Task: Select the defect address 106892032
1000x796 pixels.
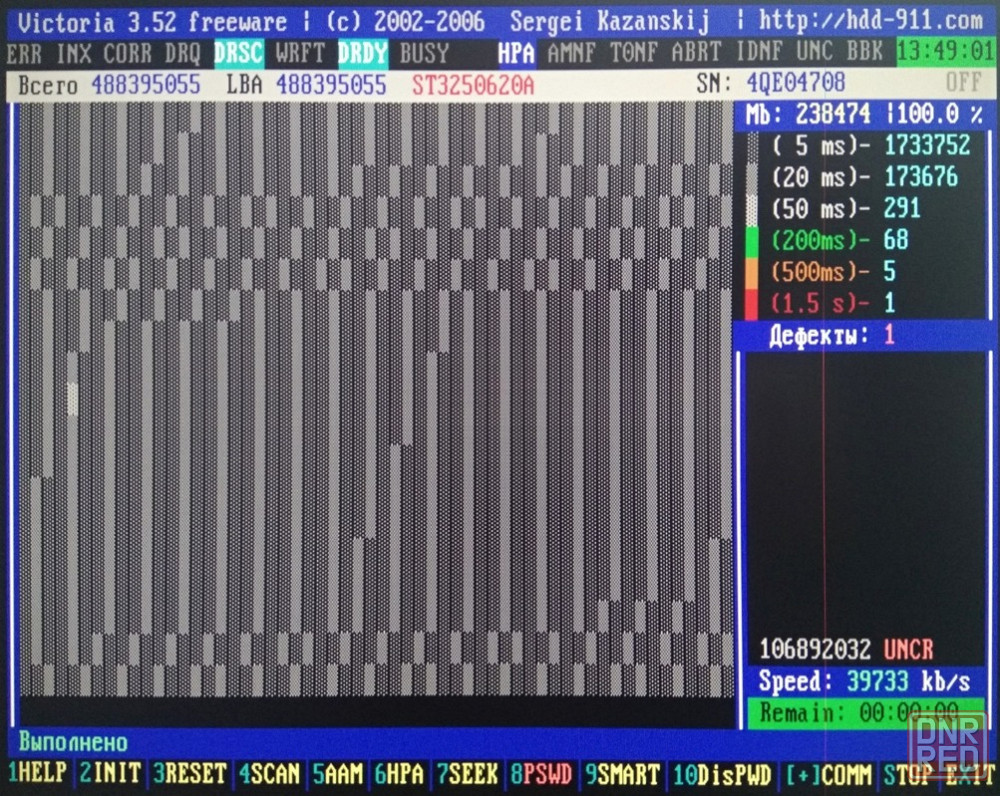Action: (814, 650)
